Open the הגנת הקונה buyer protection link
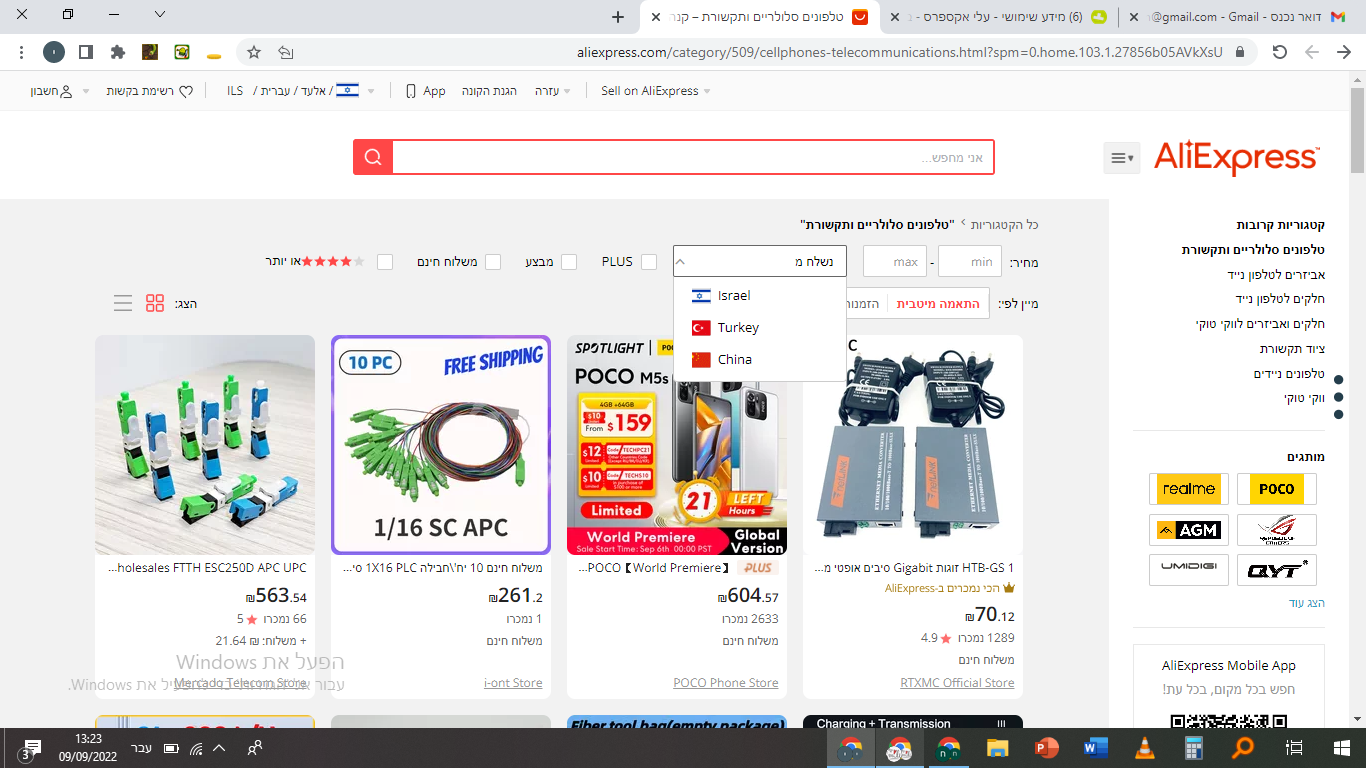The image size is (1366, 768). [489, 91]
